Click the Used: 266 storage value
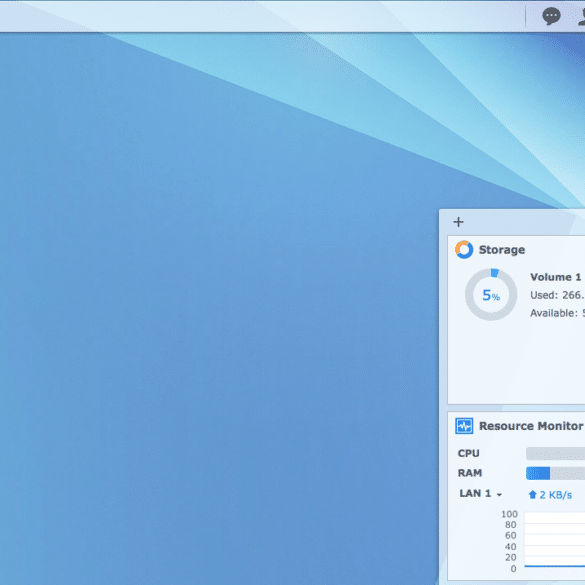The height and width of the screenshot is (585, 585). 557,295
